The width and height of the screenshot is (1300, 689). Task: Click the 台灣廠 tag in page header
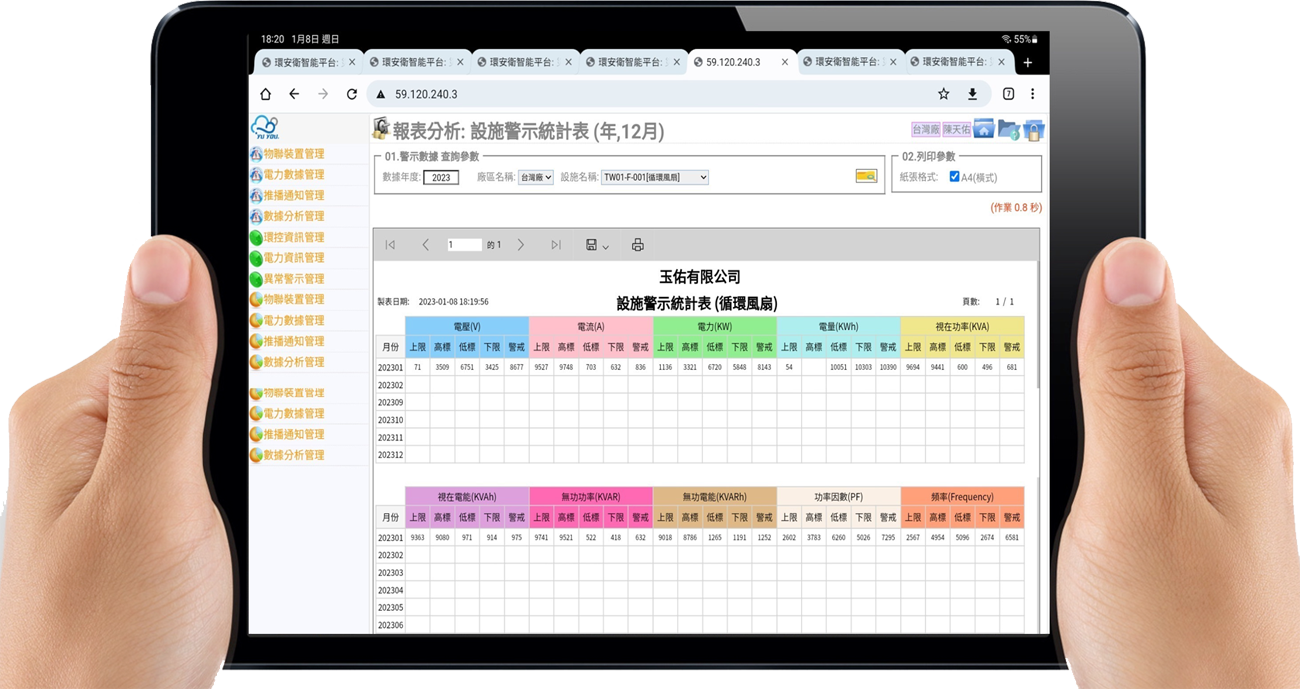926,130
